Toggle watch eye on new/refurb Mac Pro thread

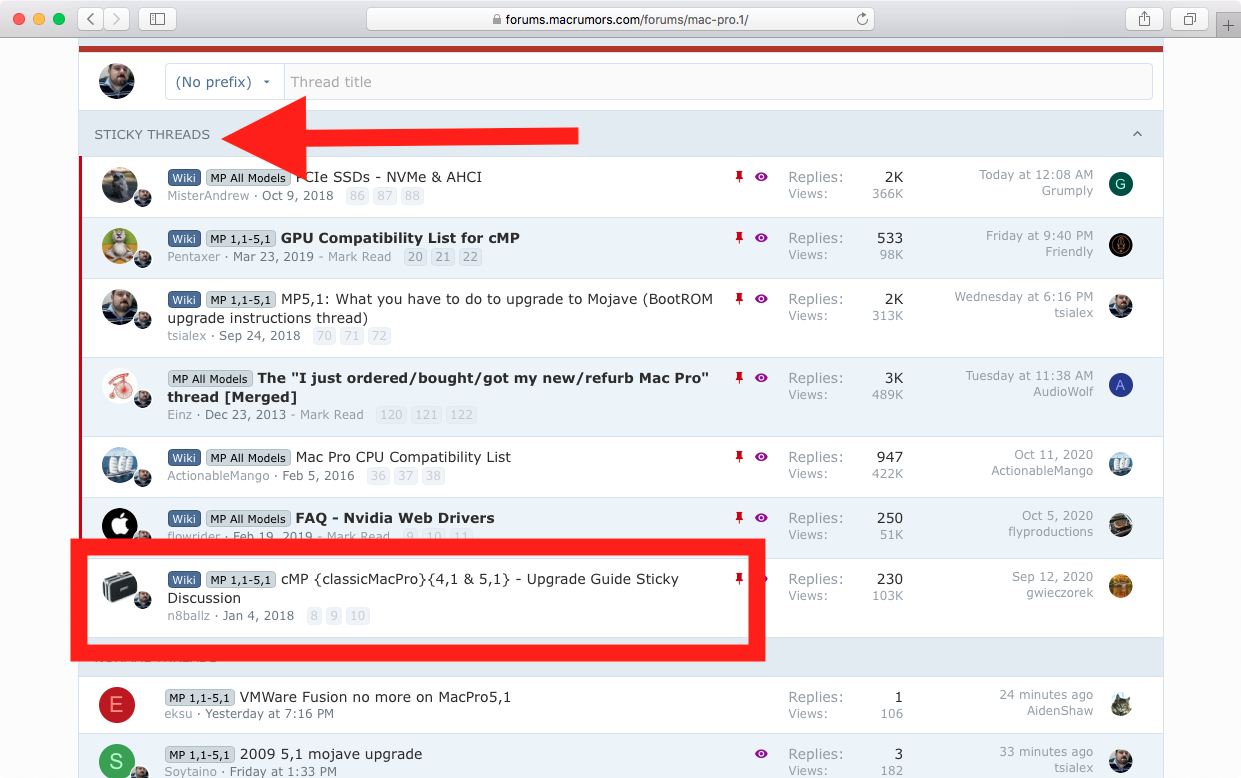tap(761, 378)
